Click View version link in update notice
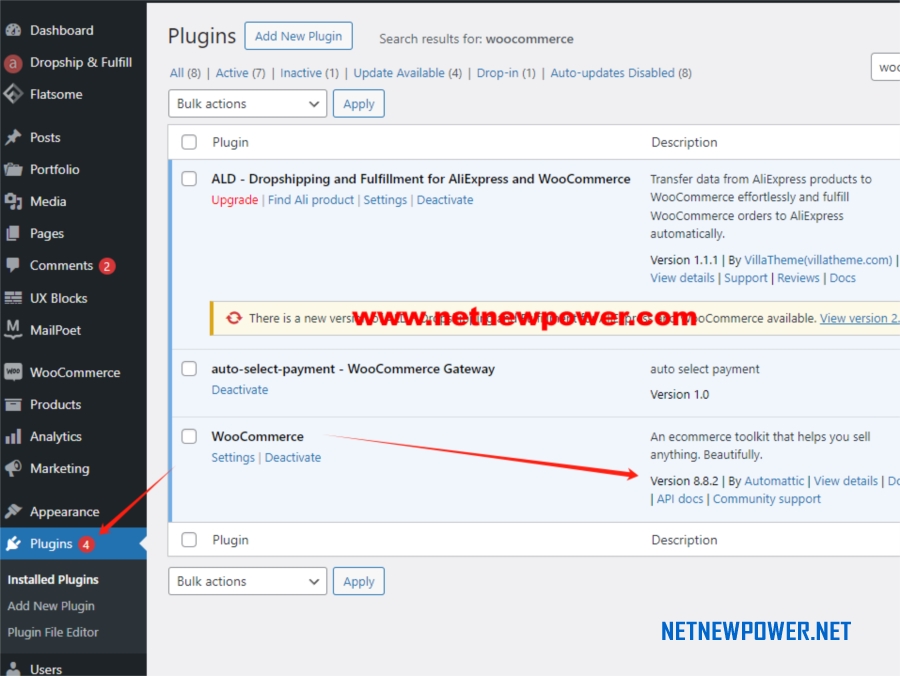The width and height of the screenshot is (900, 676). click(859, 318)
